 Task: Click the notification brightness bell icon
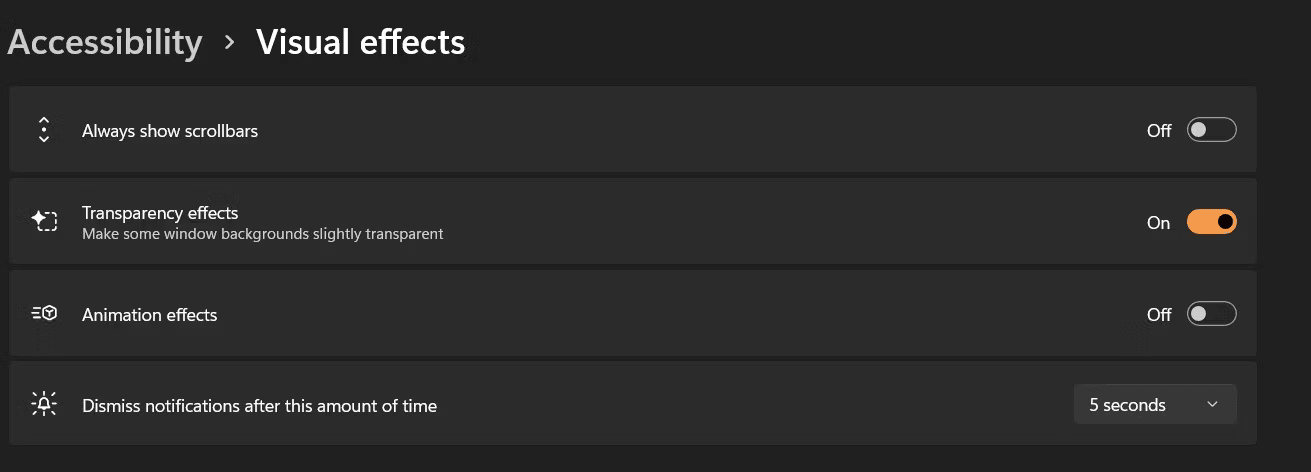tap(44, 404)
